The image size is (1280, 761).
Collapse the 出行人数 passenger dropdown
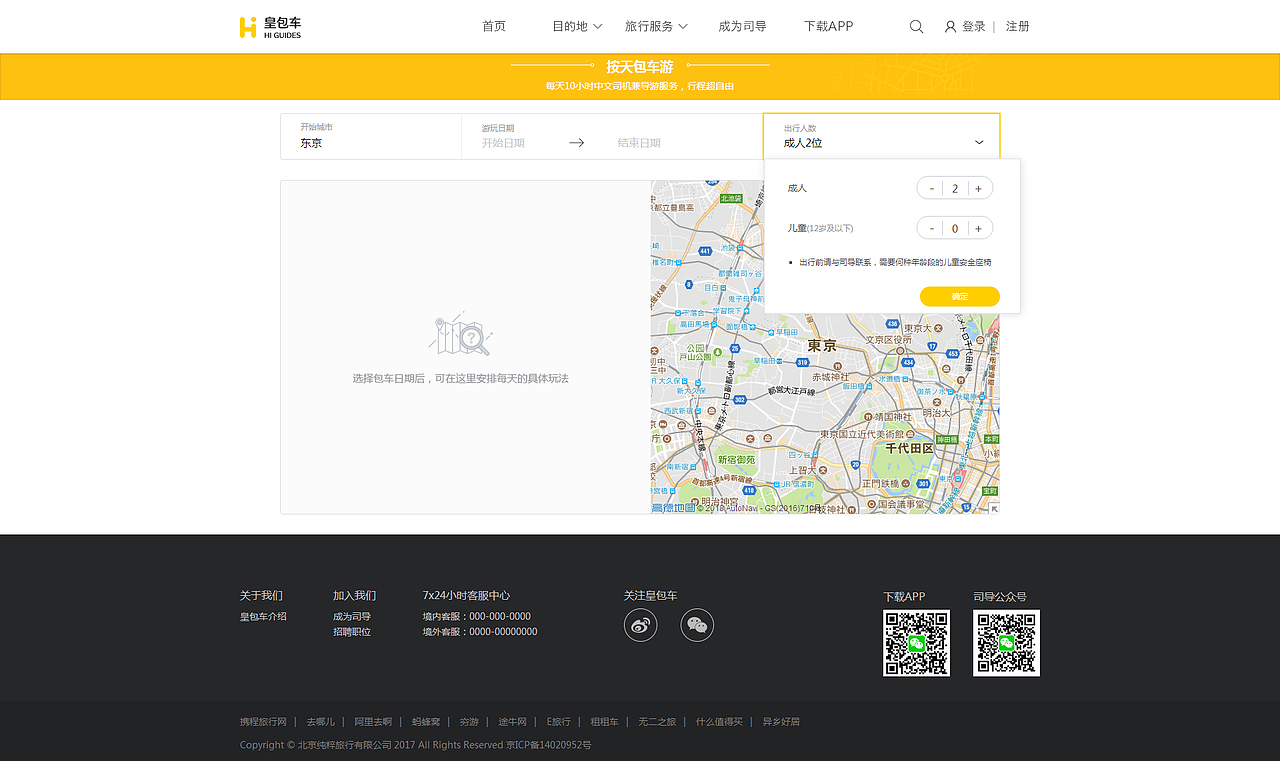(x=979, y=142)
